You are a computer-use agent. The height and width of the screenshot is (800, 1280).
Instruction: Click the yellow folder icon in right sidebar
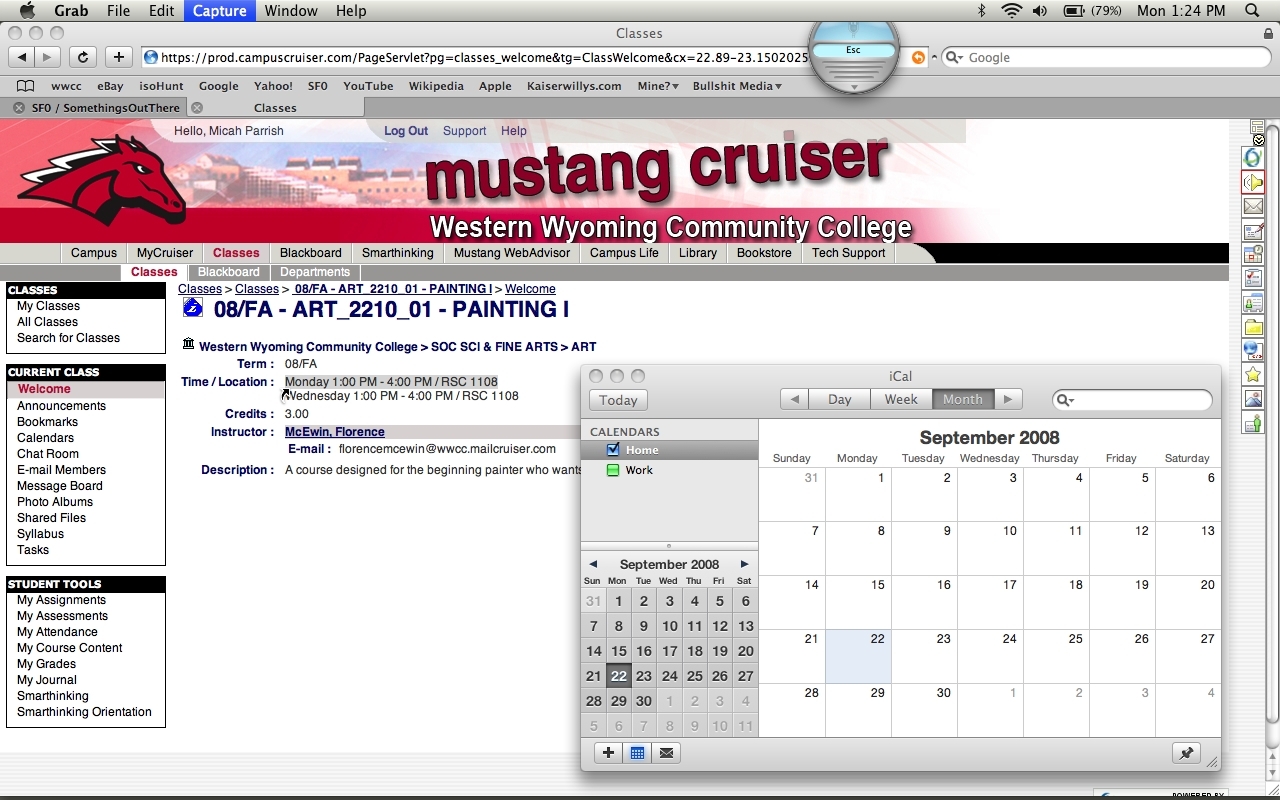point(1253,327)
